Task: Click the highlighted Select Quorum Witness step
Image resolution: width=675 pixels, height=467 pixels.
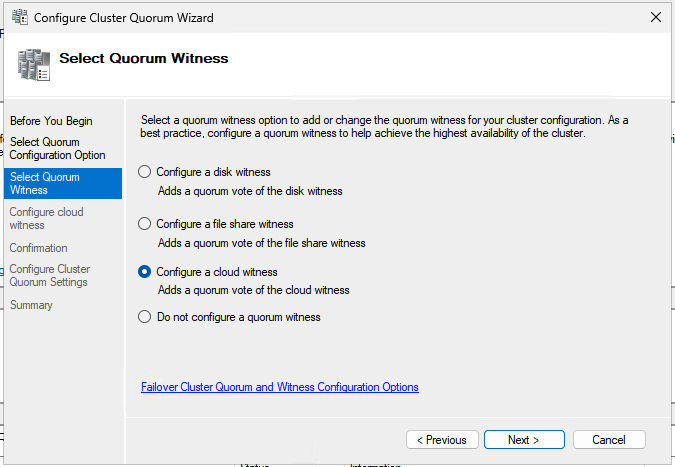Action: 45,183
